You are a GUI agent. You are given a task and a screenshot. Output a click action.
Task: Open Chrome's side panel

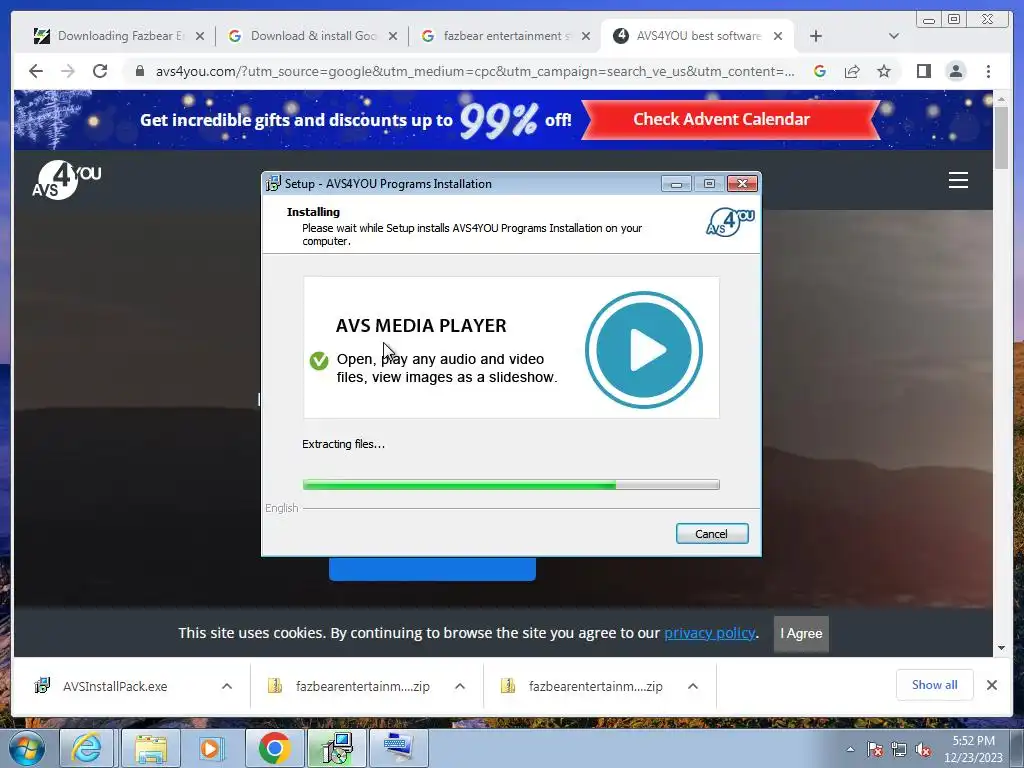click(x=923, y=71)
